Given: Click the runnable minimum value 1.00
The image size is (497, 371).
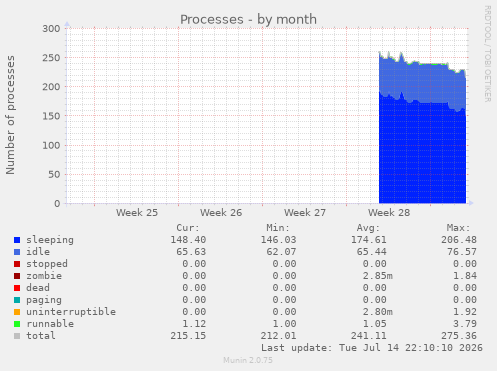Looking at the screenshot, I should [284, 324].
